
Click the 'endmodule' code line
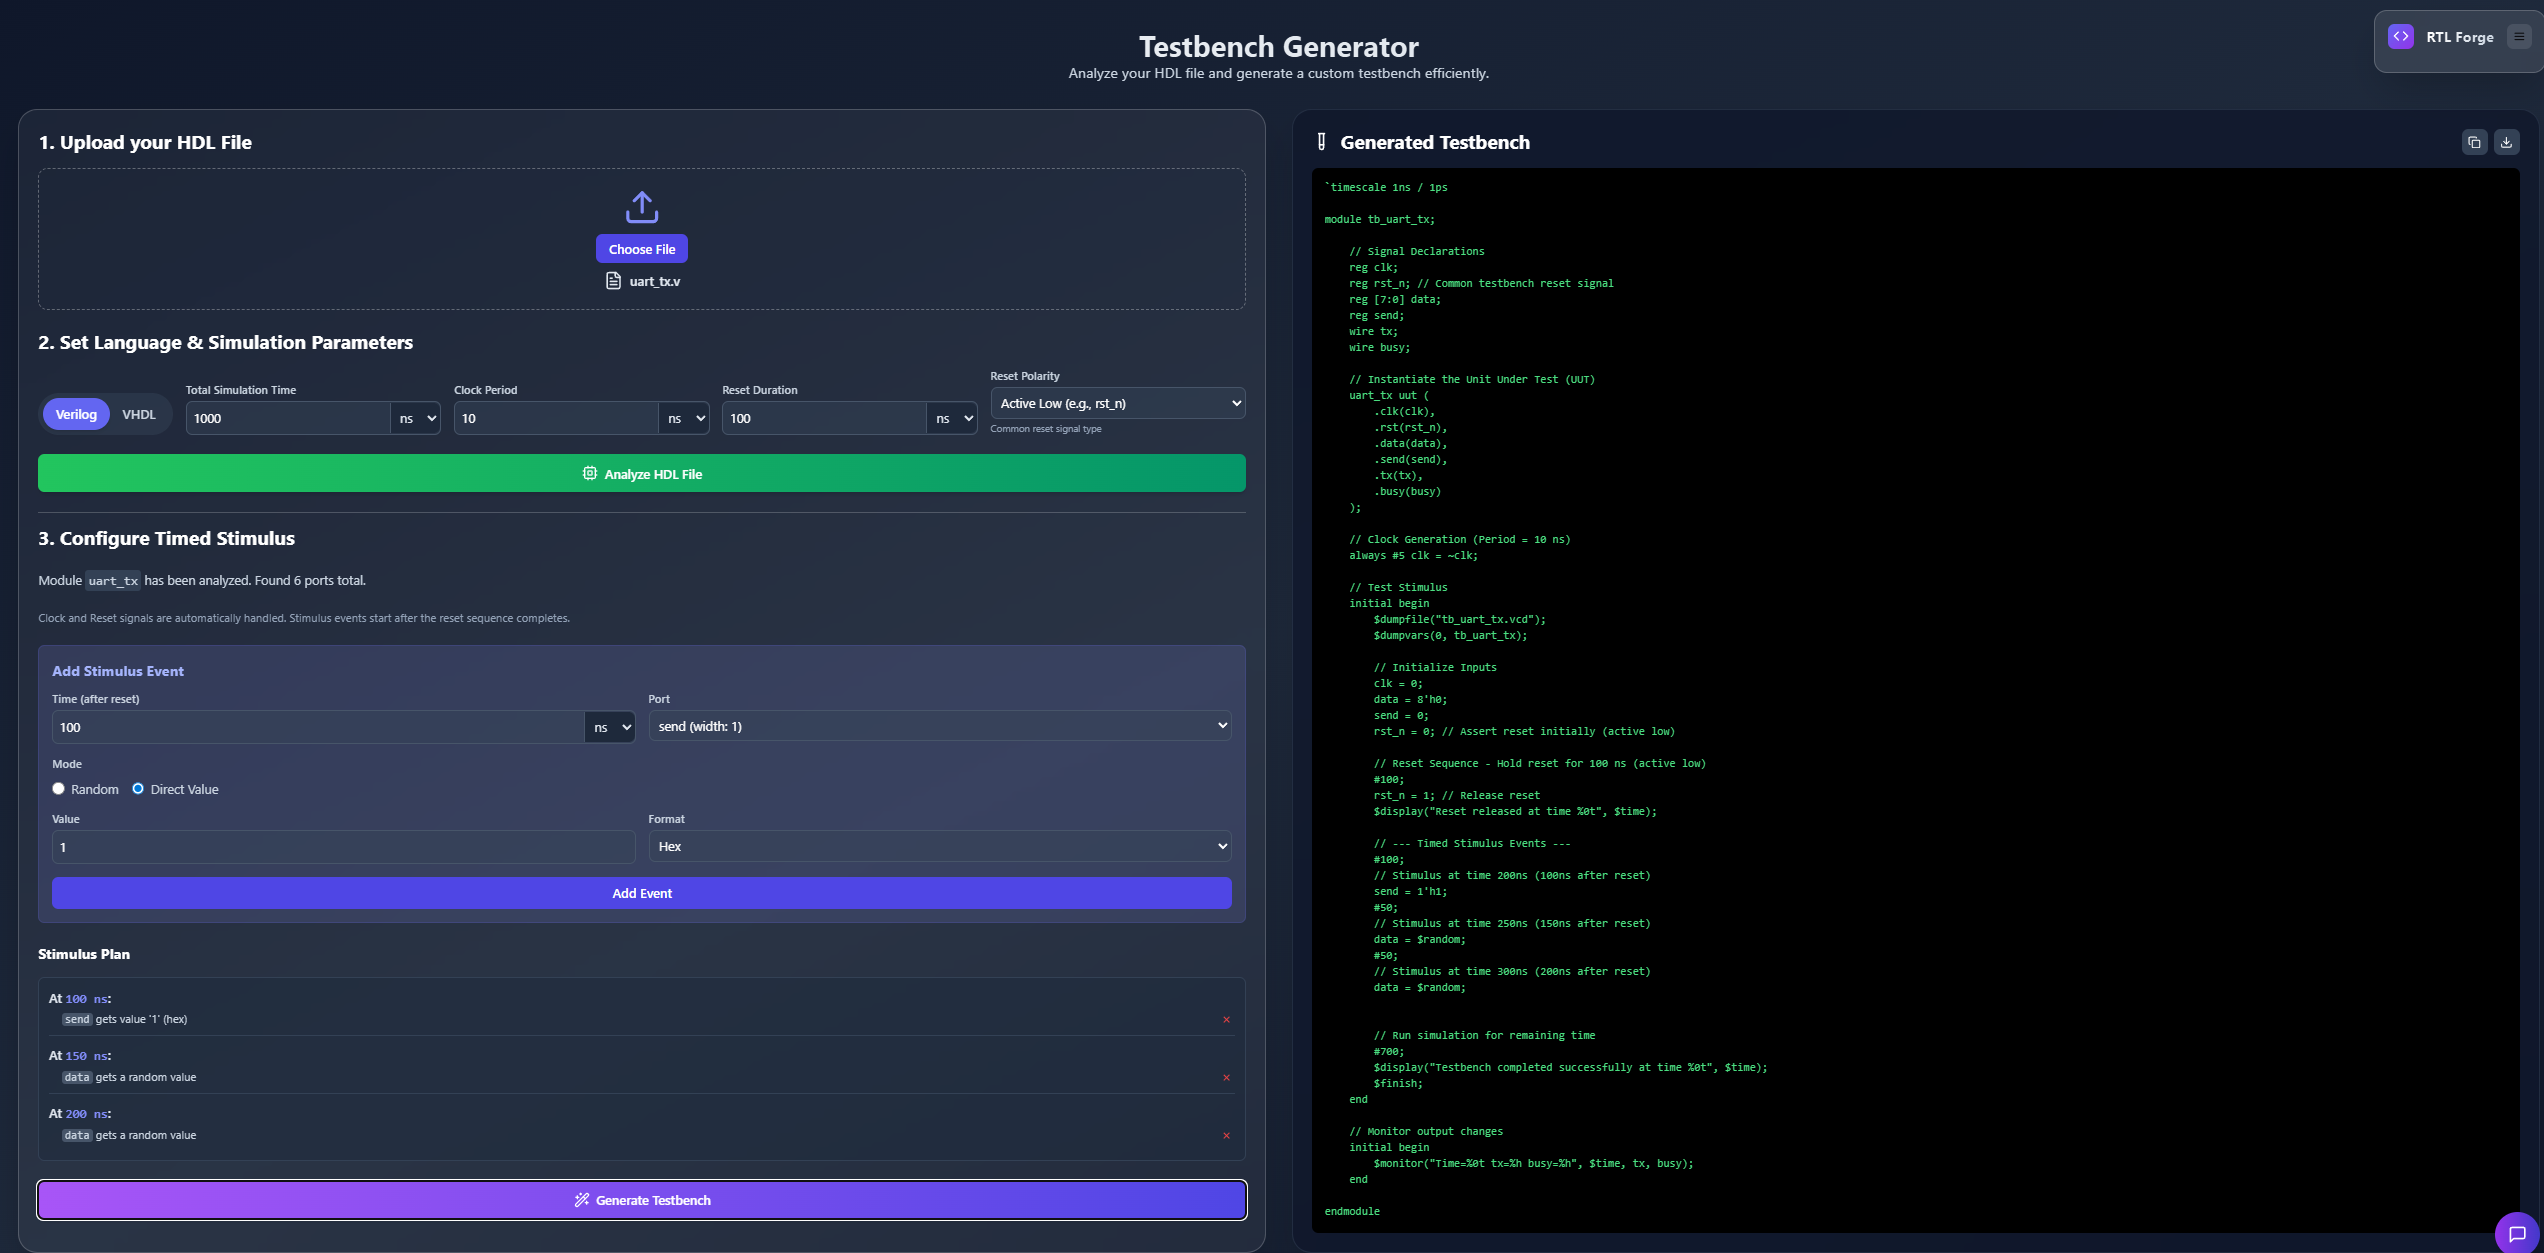coord(1352,1211)
